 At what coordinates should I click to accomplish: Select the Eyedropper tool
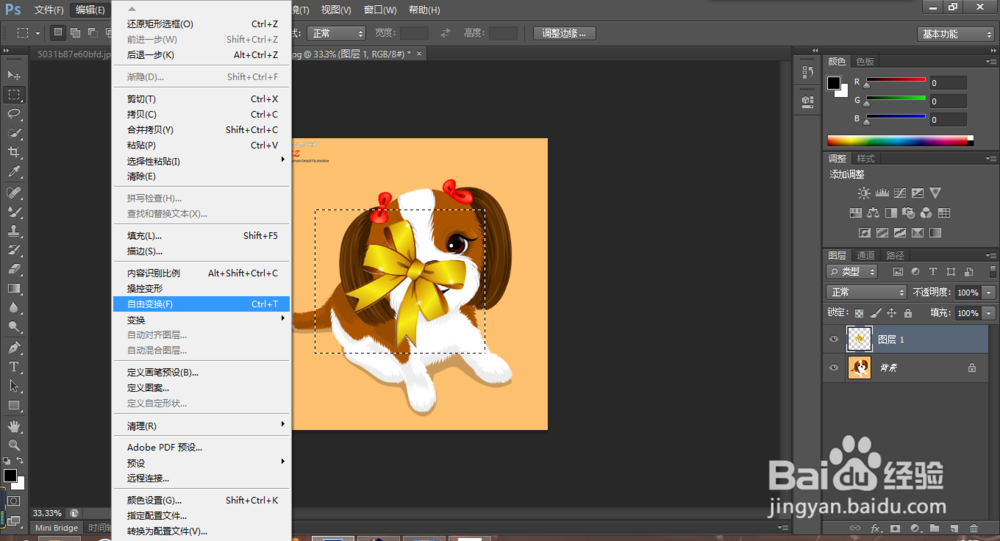(14, 172)
